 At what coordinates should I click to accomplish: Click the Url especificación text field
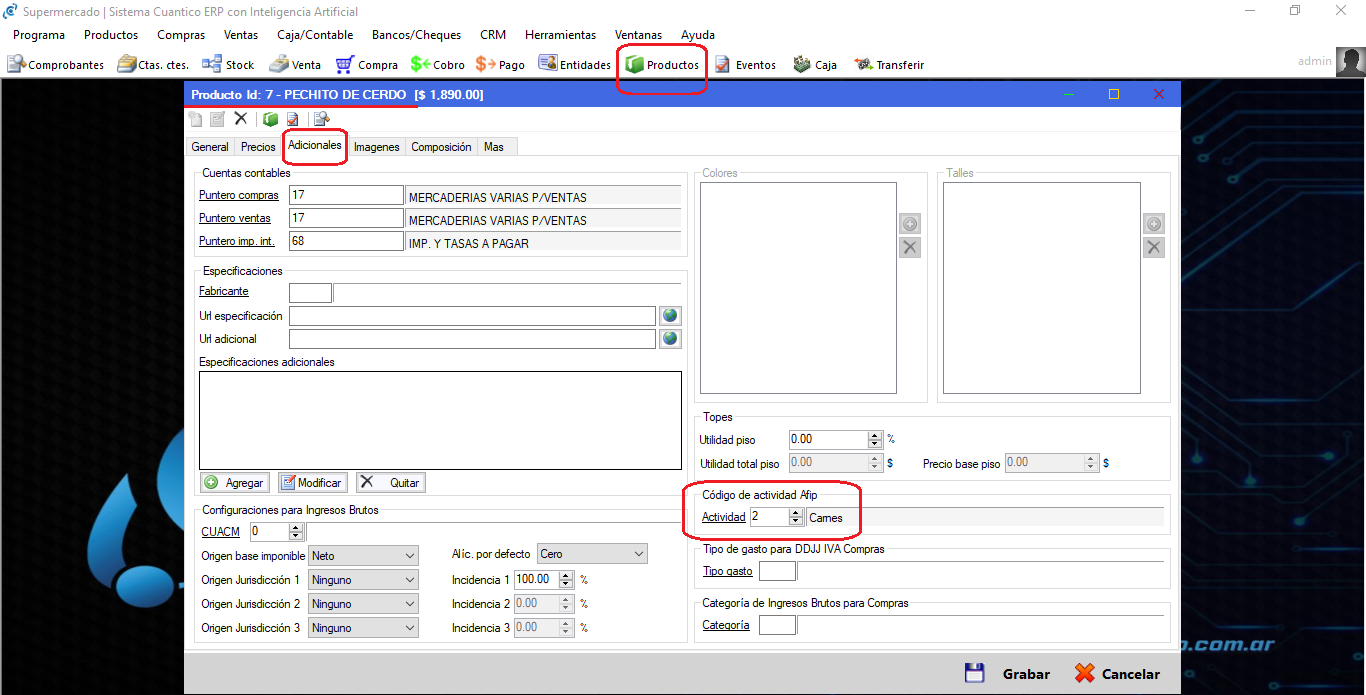[x=472, y=316]
